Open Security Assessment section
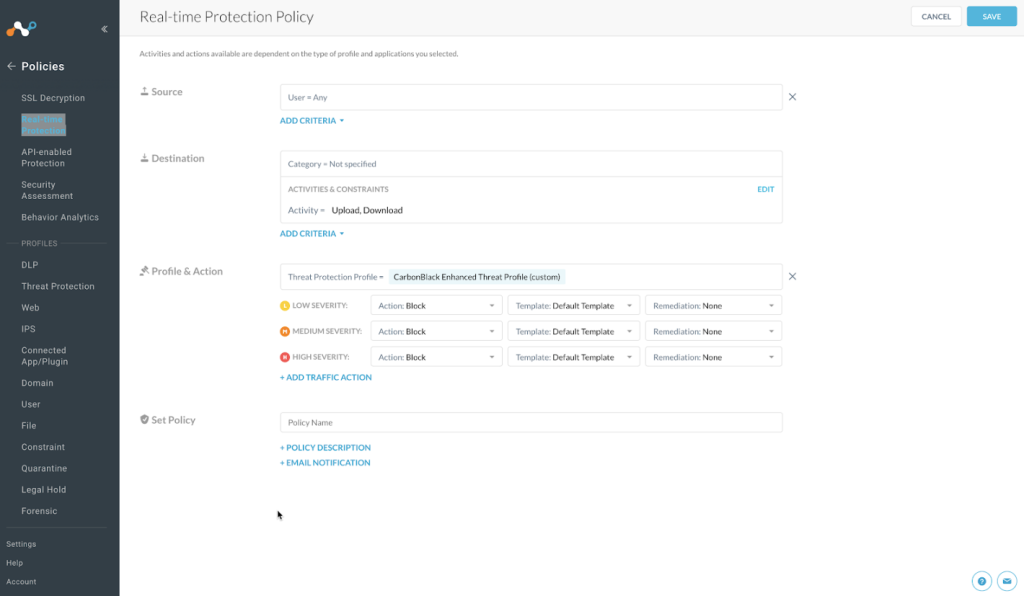1024x596 pixels. (x=47, y=190)
